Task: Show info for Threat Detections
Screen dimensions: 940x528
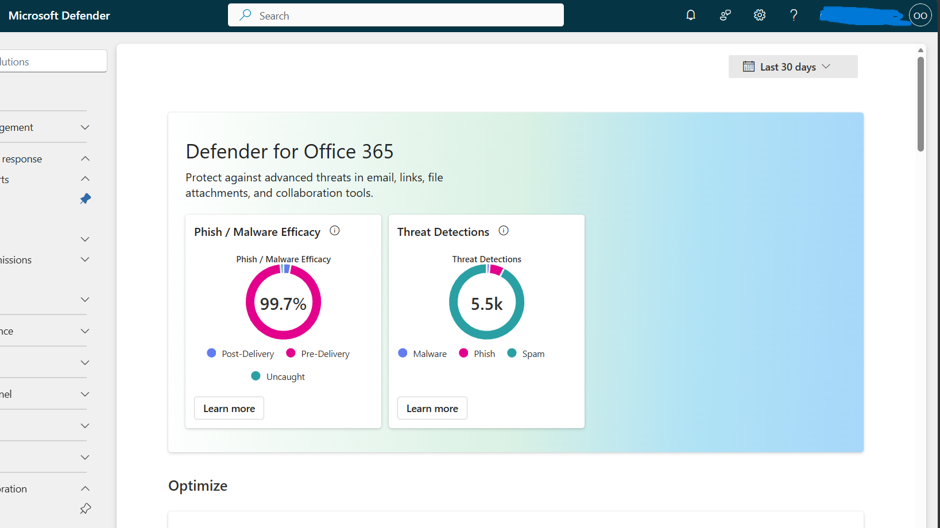Action: pos(504,231)
